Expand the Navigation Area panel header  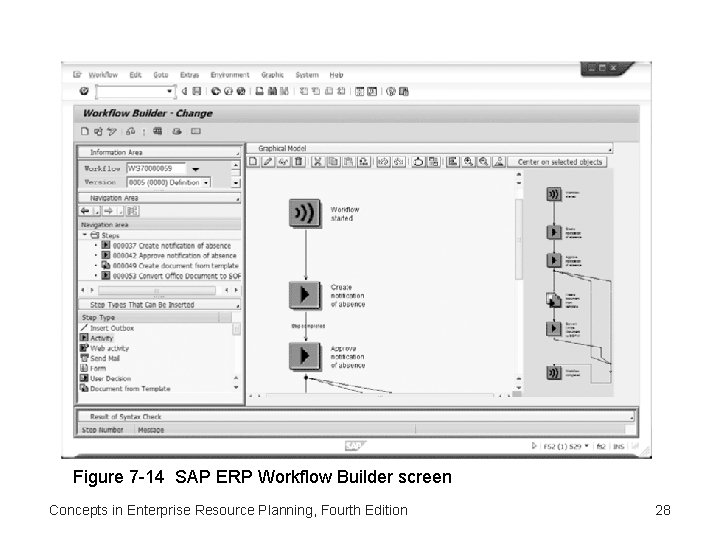159,198
